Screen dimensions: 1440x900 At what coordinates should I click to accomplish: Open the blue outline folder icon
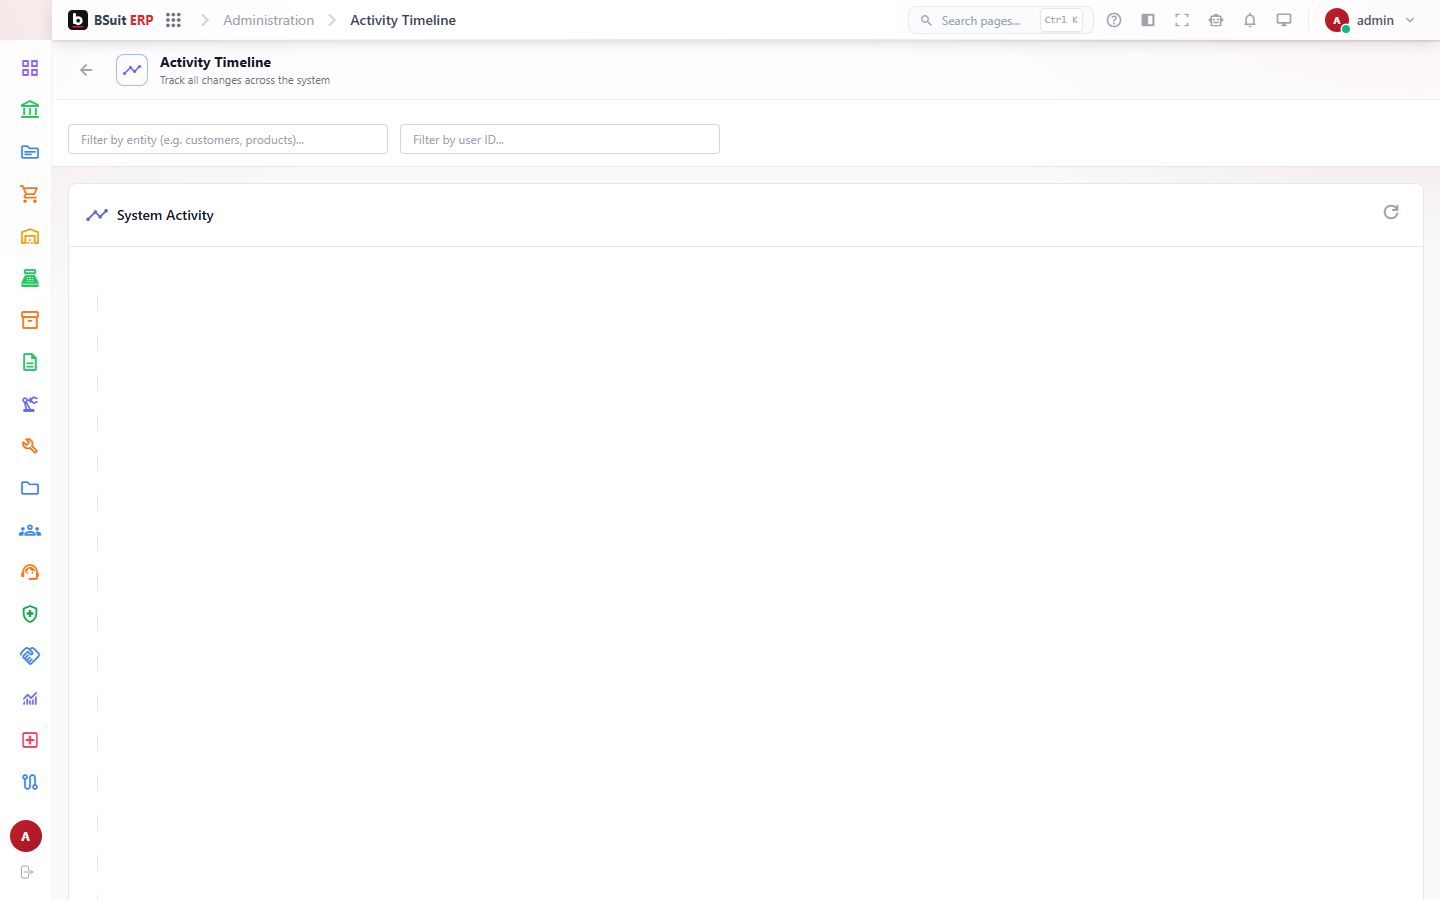30,488
